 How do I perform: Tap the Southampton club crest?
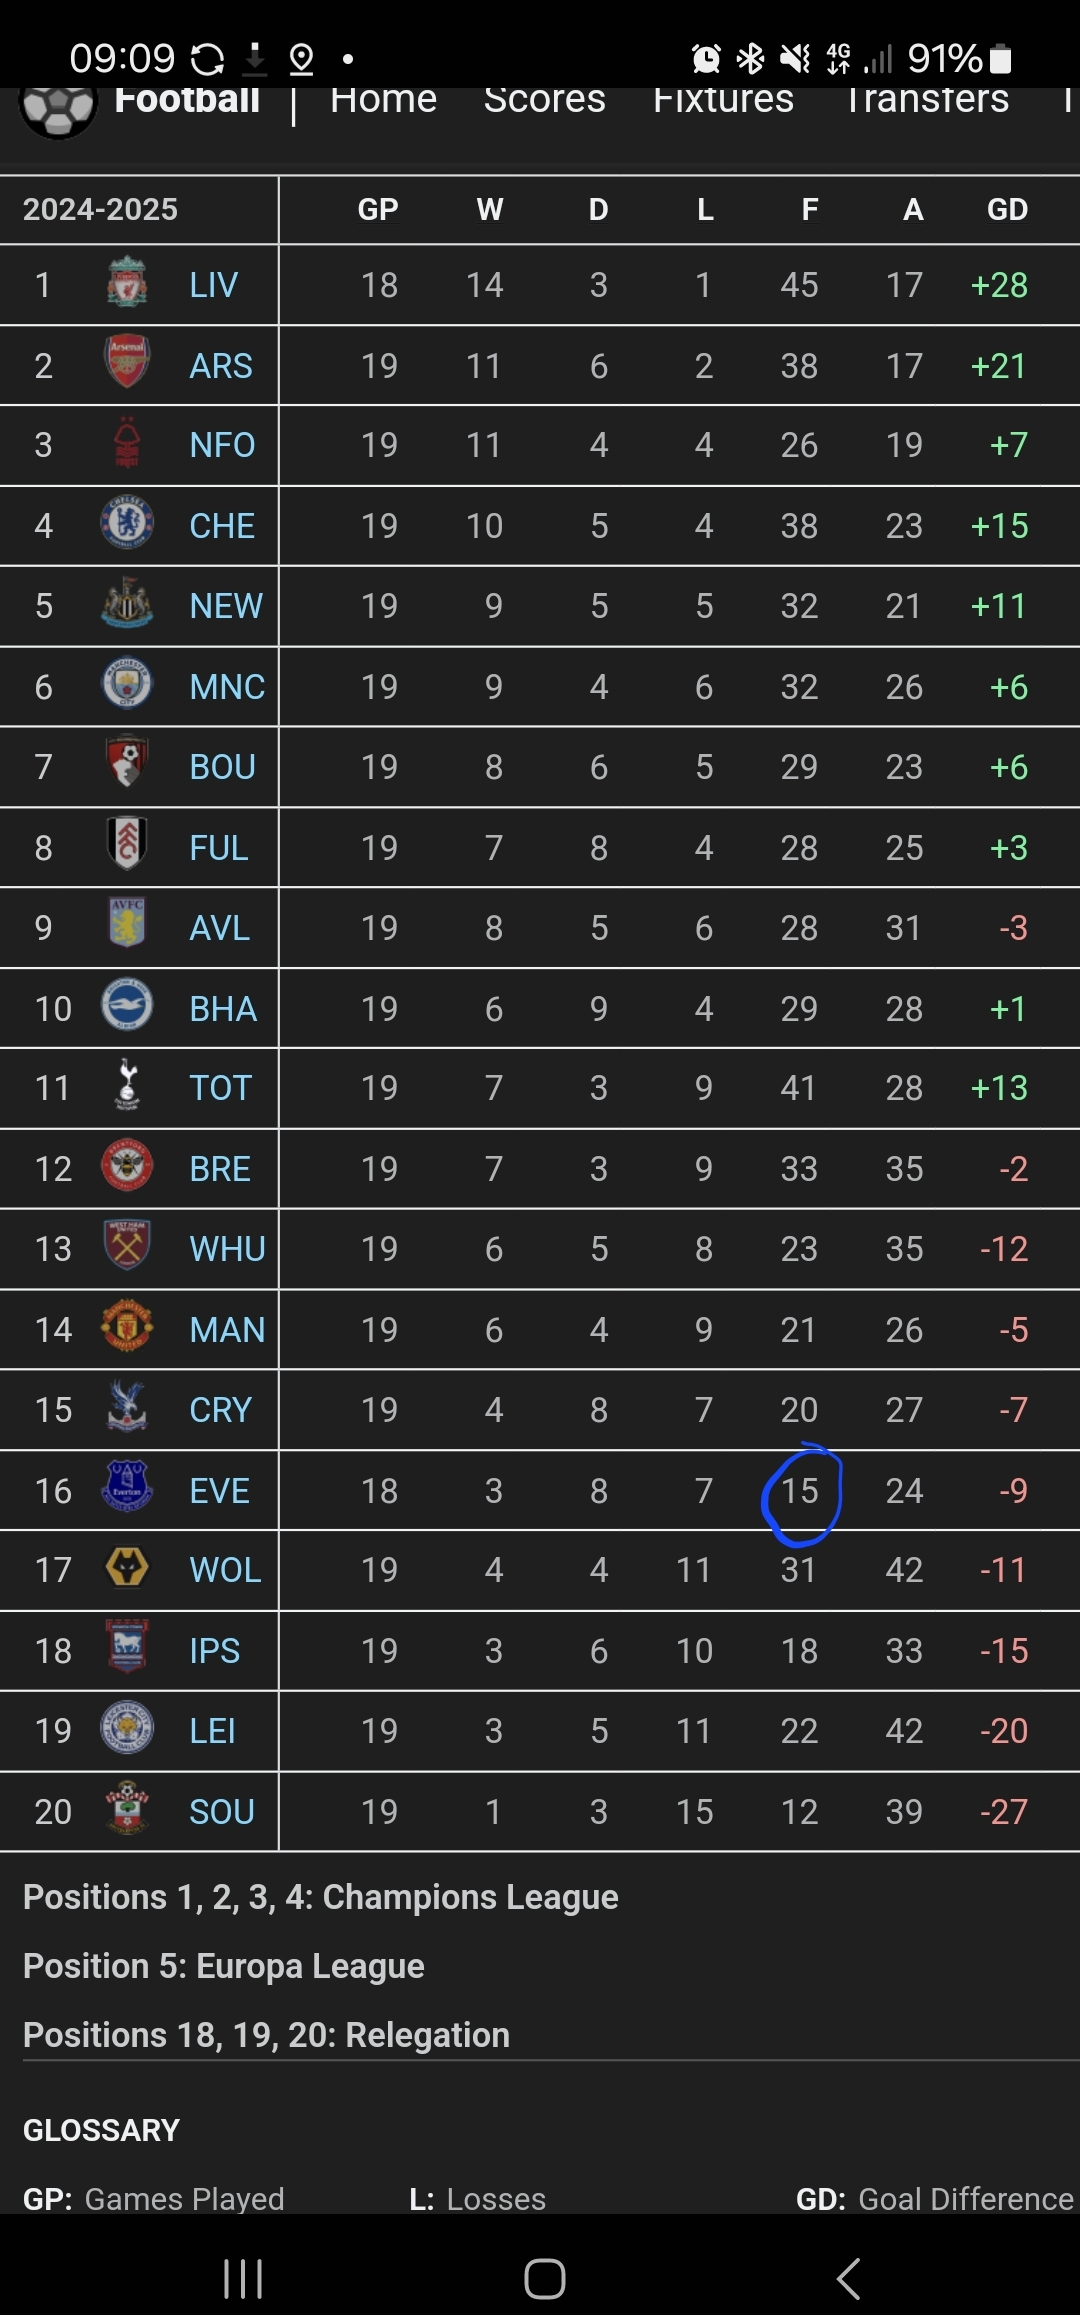click(127, 1809)
